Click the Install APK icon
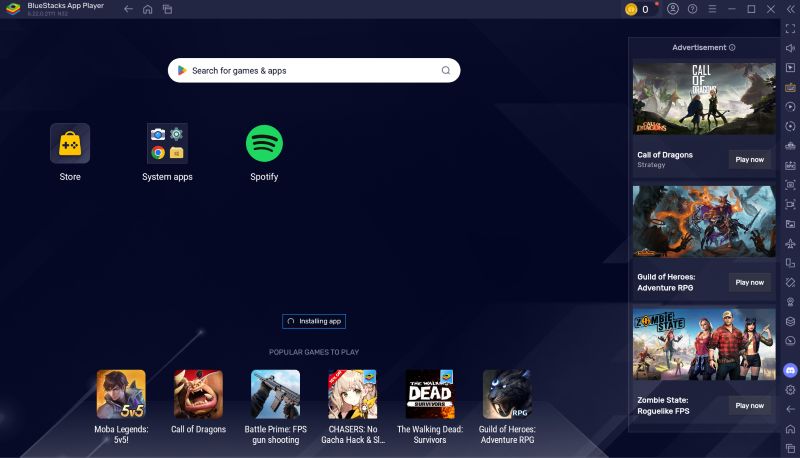This screenshot has height=458, width=800. click(x=790, y=165)
